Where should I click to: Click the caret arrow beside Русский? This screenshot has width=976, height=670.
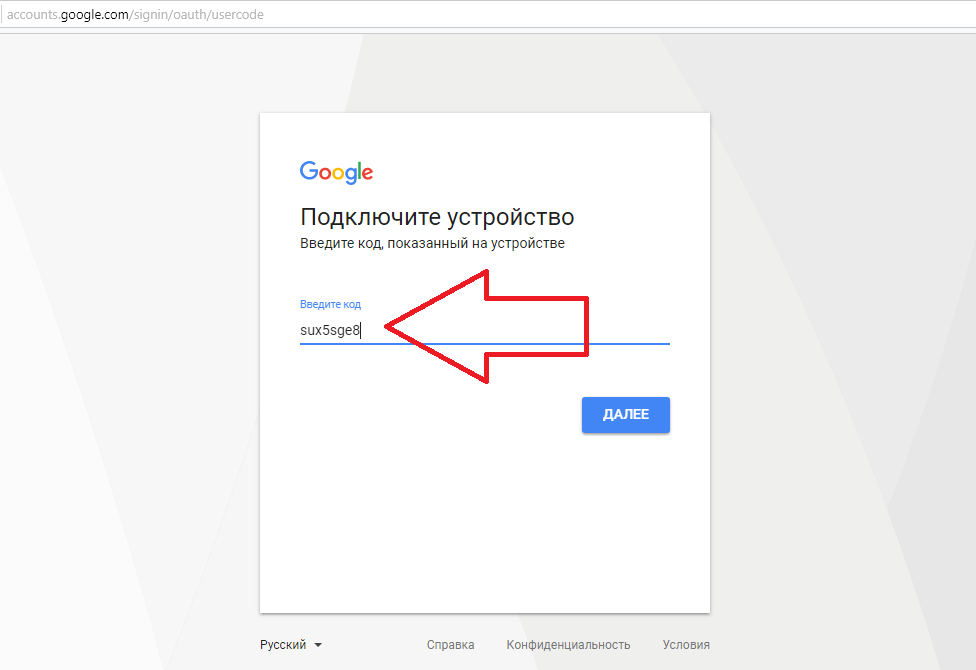coord(318,646)
